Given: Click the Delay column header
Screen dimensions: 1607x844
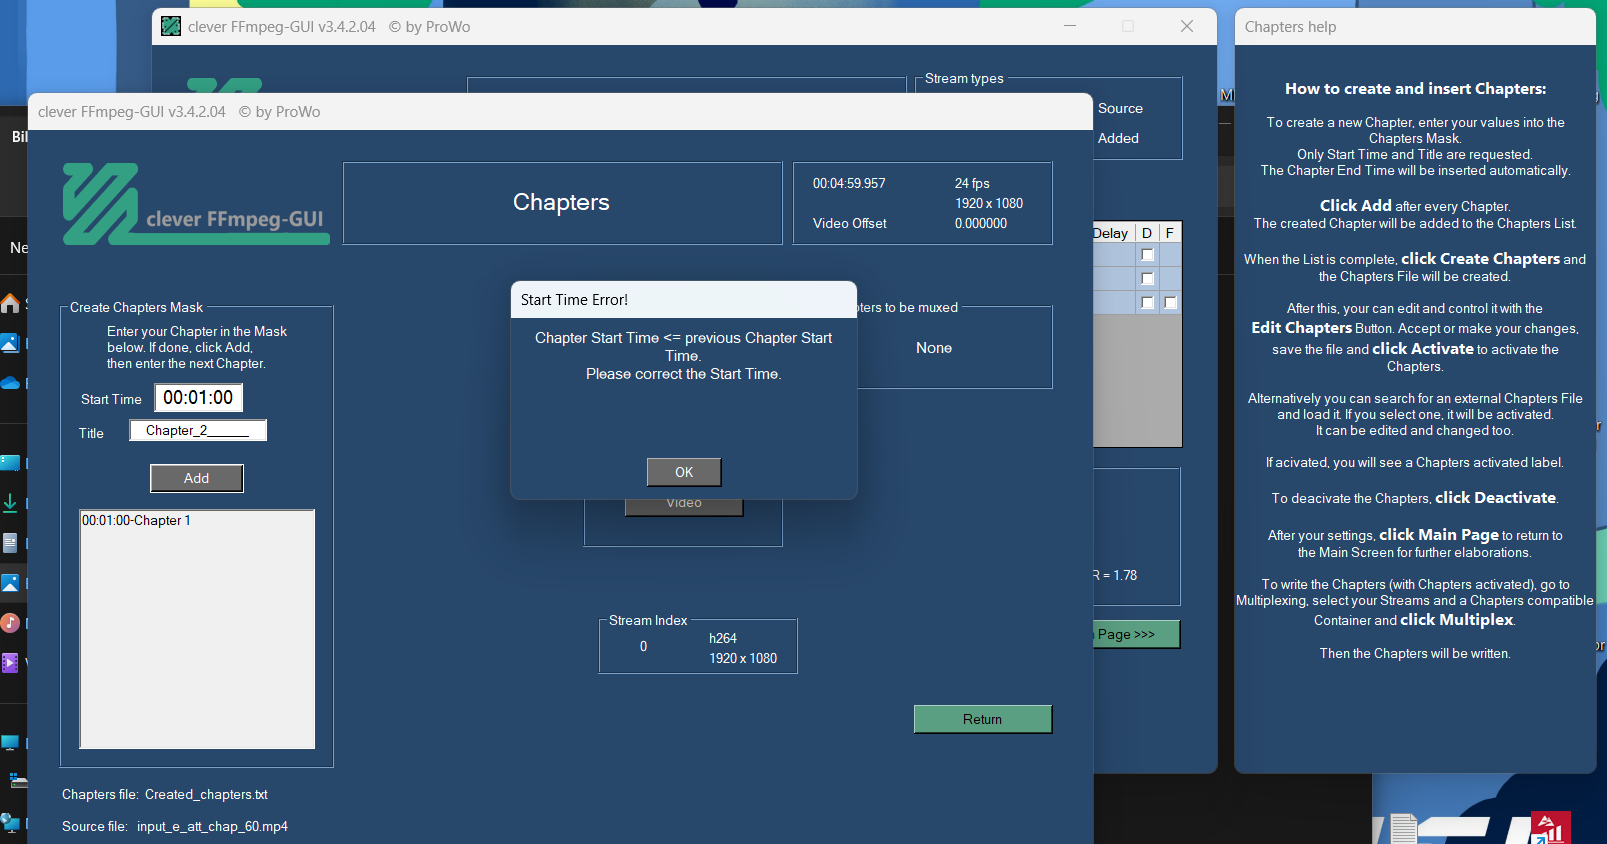Looking at the screenshot, I should (1113, 233).
